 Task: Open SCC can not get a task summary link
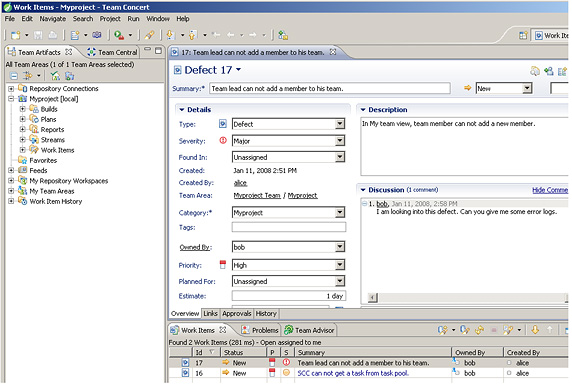pos(353,373)
